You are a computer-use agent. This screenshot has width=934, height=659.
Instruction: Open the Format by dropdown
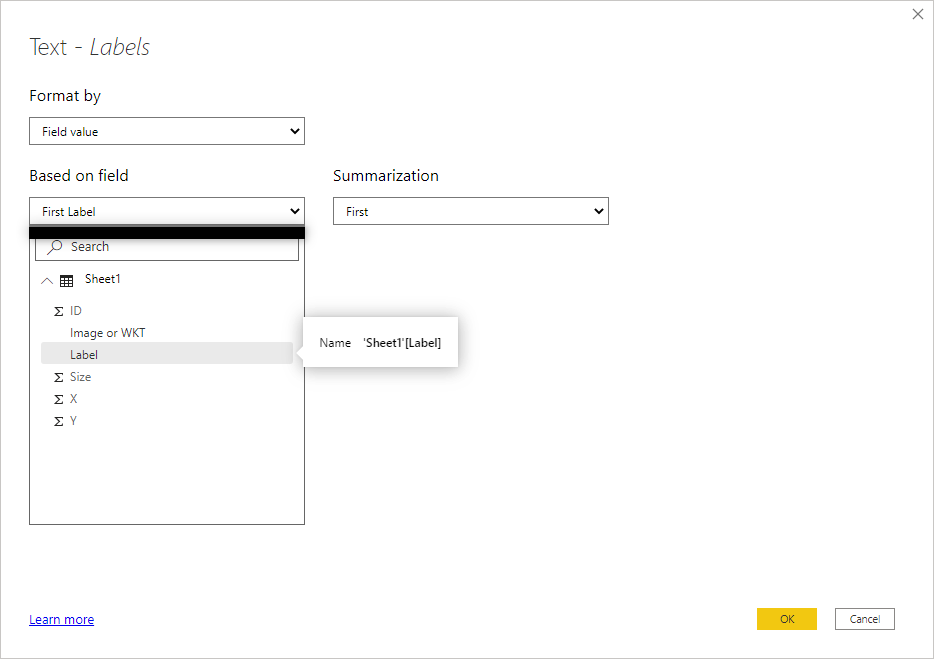[167, 131]
